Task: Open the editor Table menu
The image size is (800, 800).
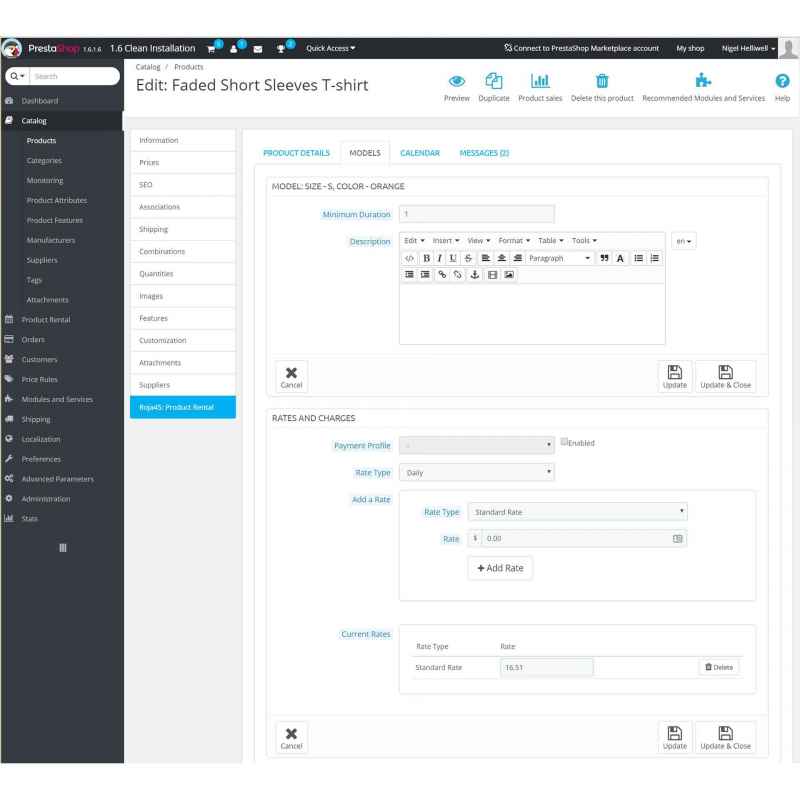Action: click(x=551, y=240)
